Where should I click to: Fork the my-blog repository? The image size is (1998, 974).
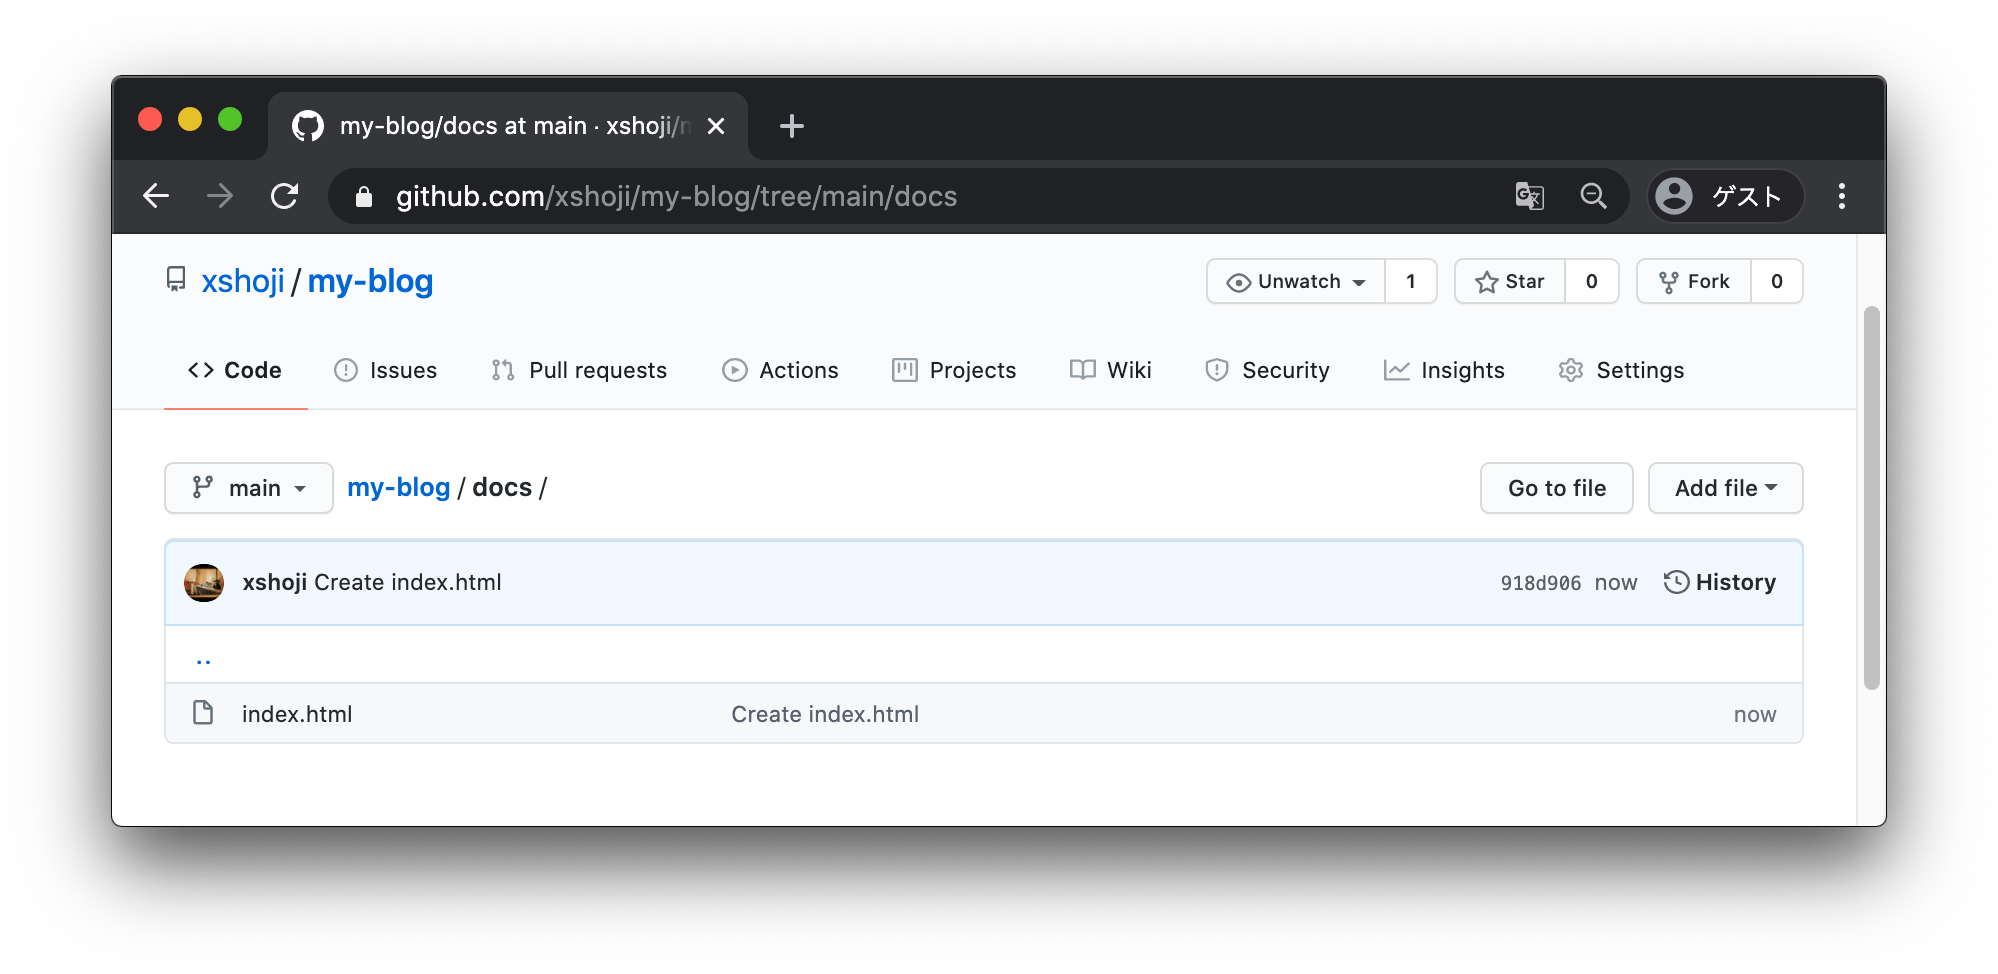pyautogui.click(x=1695, y=282)
